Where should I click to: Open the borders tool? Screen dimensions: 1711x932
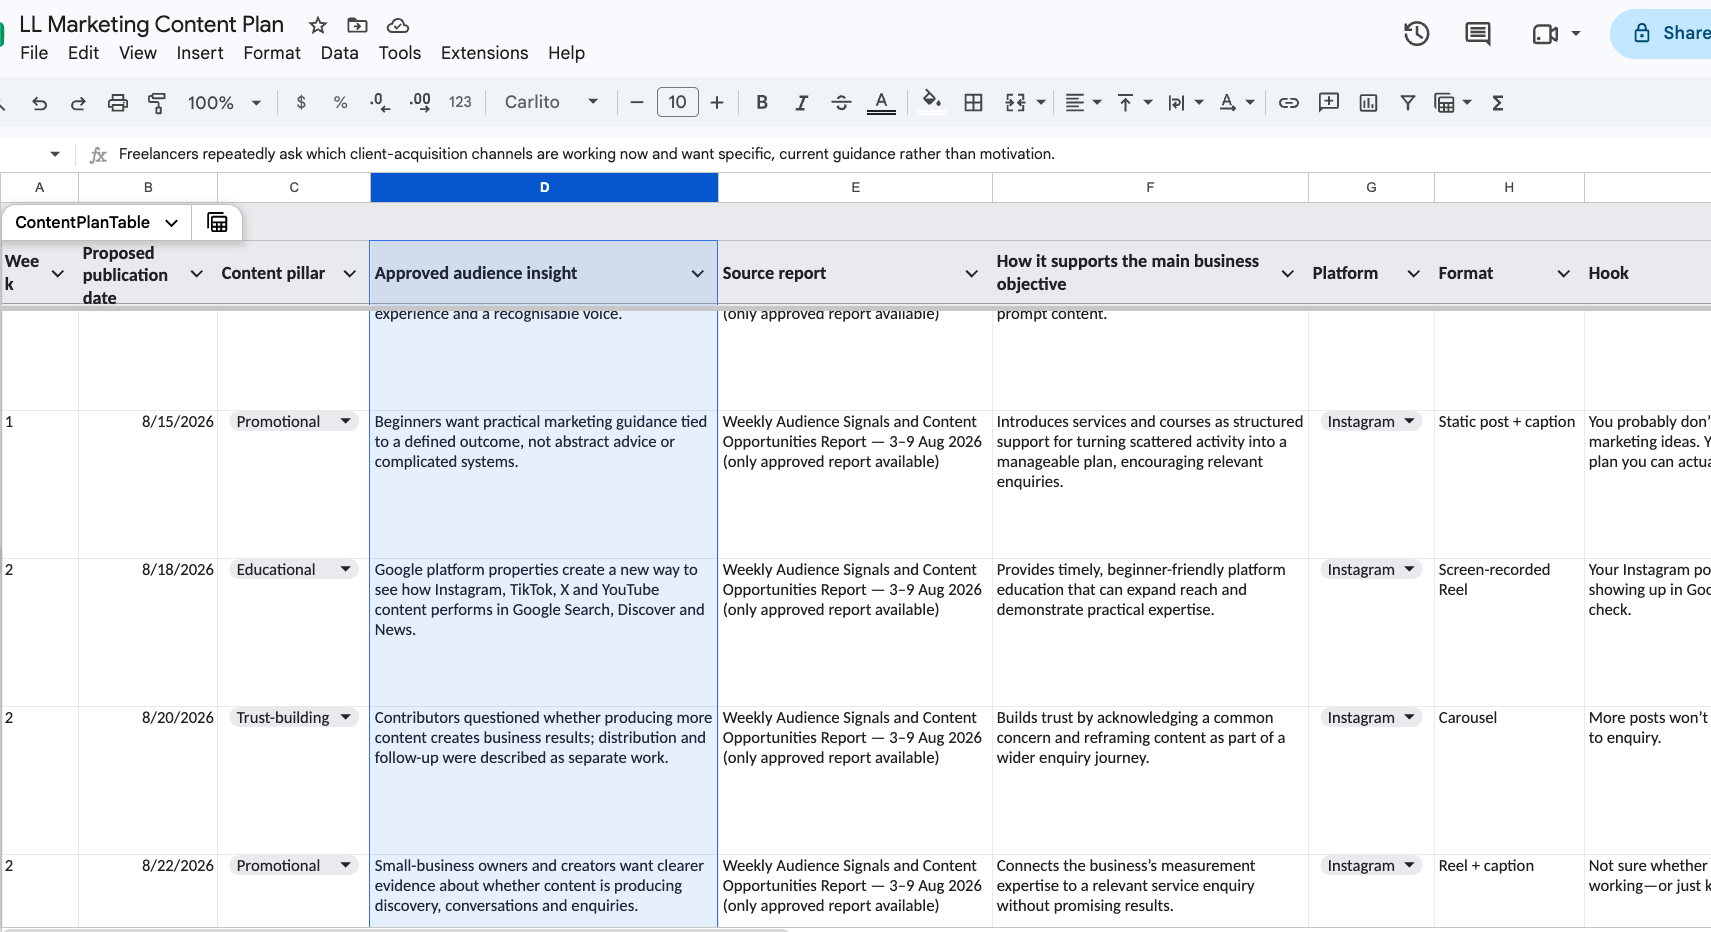(973, 103)
